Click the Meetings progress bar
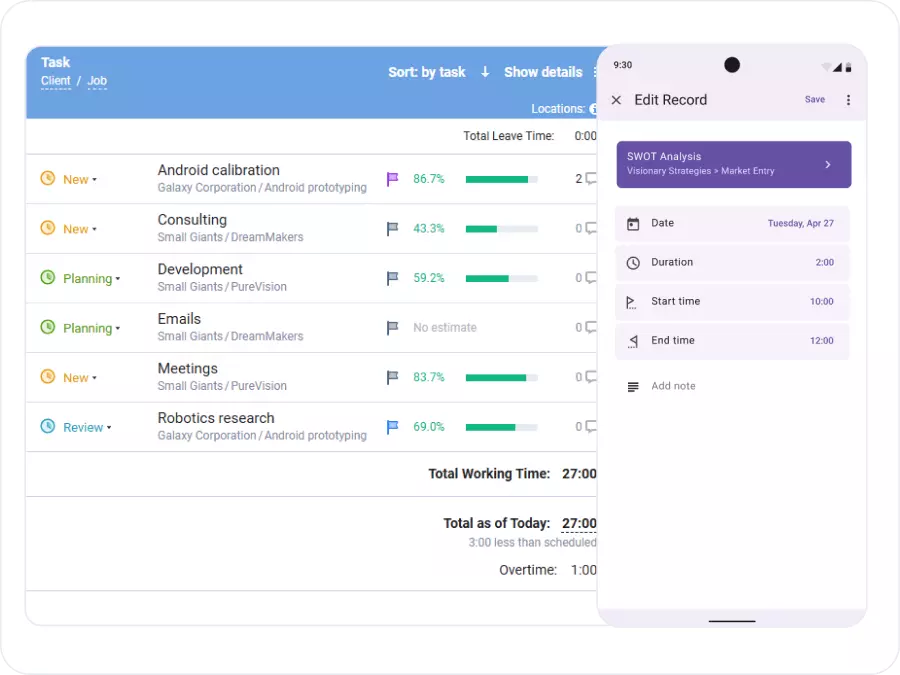The width and height of the screenshot is (900, 675). (x=501, y=377)
